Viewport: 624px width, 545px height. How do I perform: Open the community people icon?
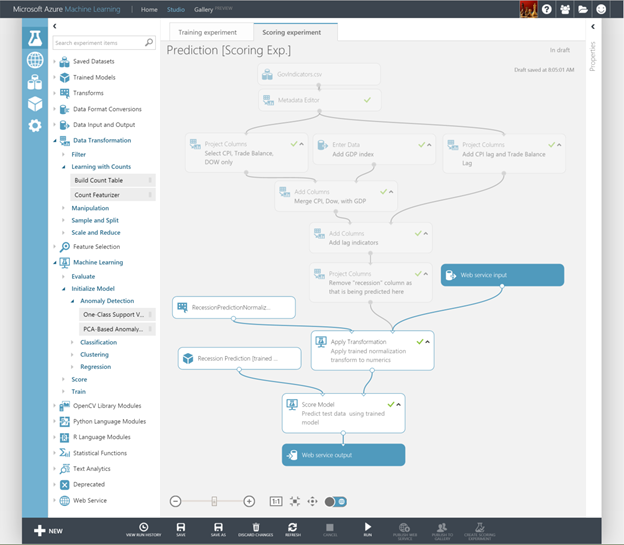[x=565, y=9]
